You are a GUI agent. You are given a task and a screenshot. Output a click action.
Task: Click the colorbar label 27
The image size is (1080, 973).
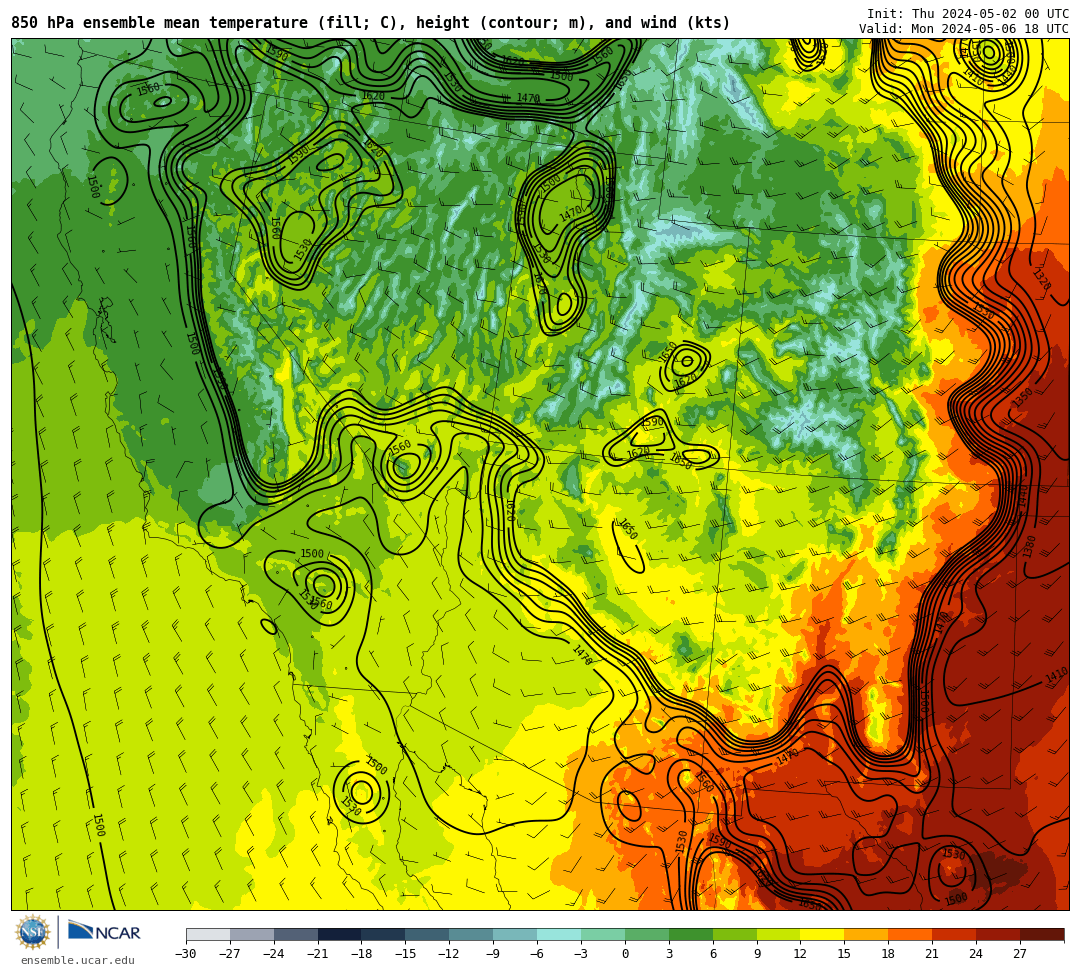(x=1020, y=954)
